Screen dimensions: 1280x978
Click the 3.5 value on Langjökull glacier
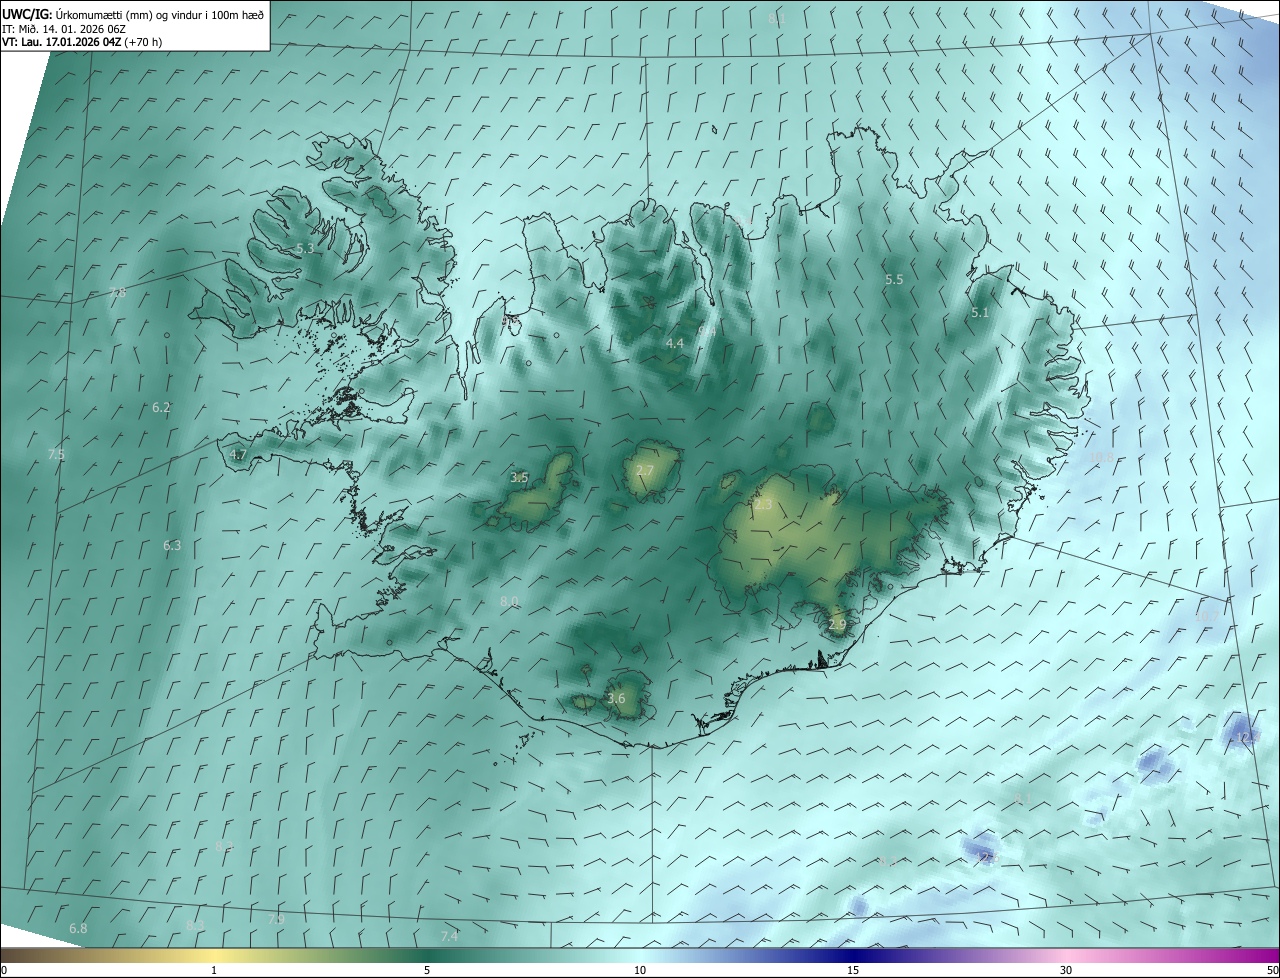519,478
